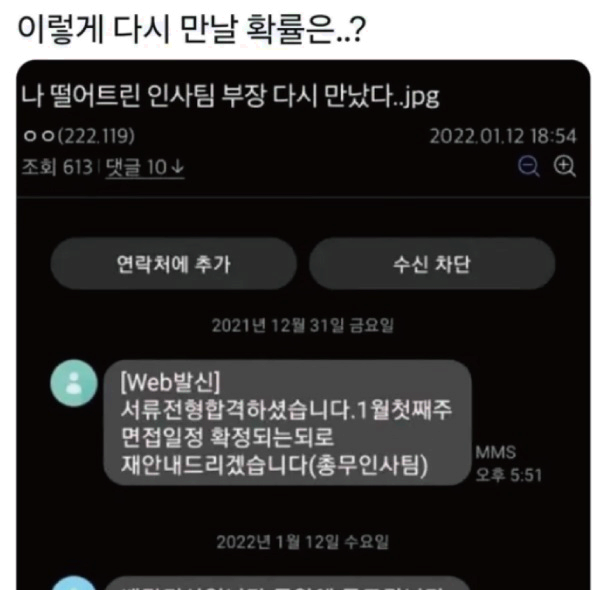Click the 2022년 1월 12일 수요일 date separator

click(x=303, y=542)
